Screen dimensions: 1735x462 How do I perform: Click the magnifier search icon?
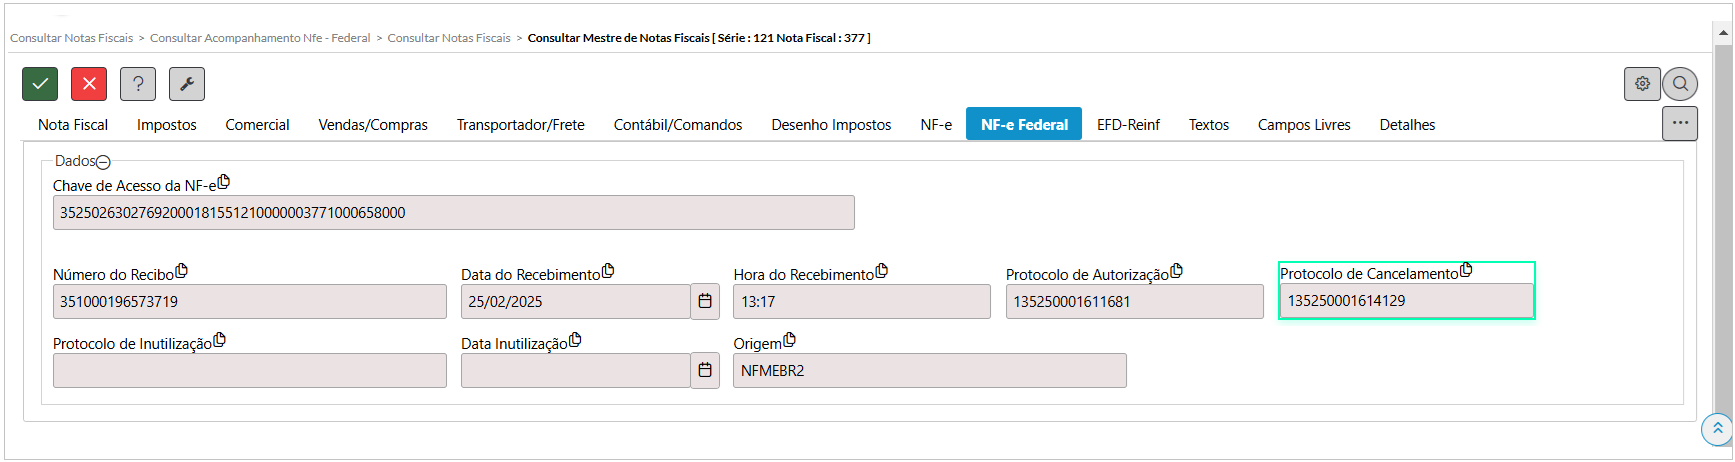1680,84
